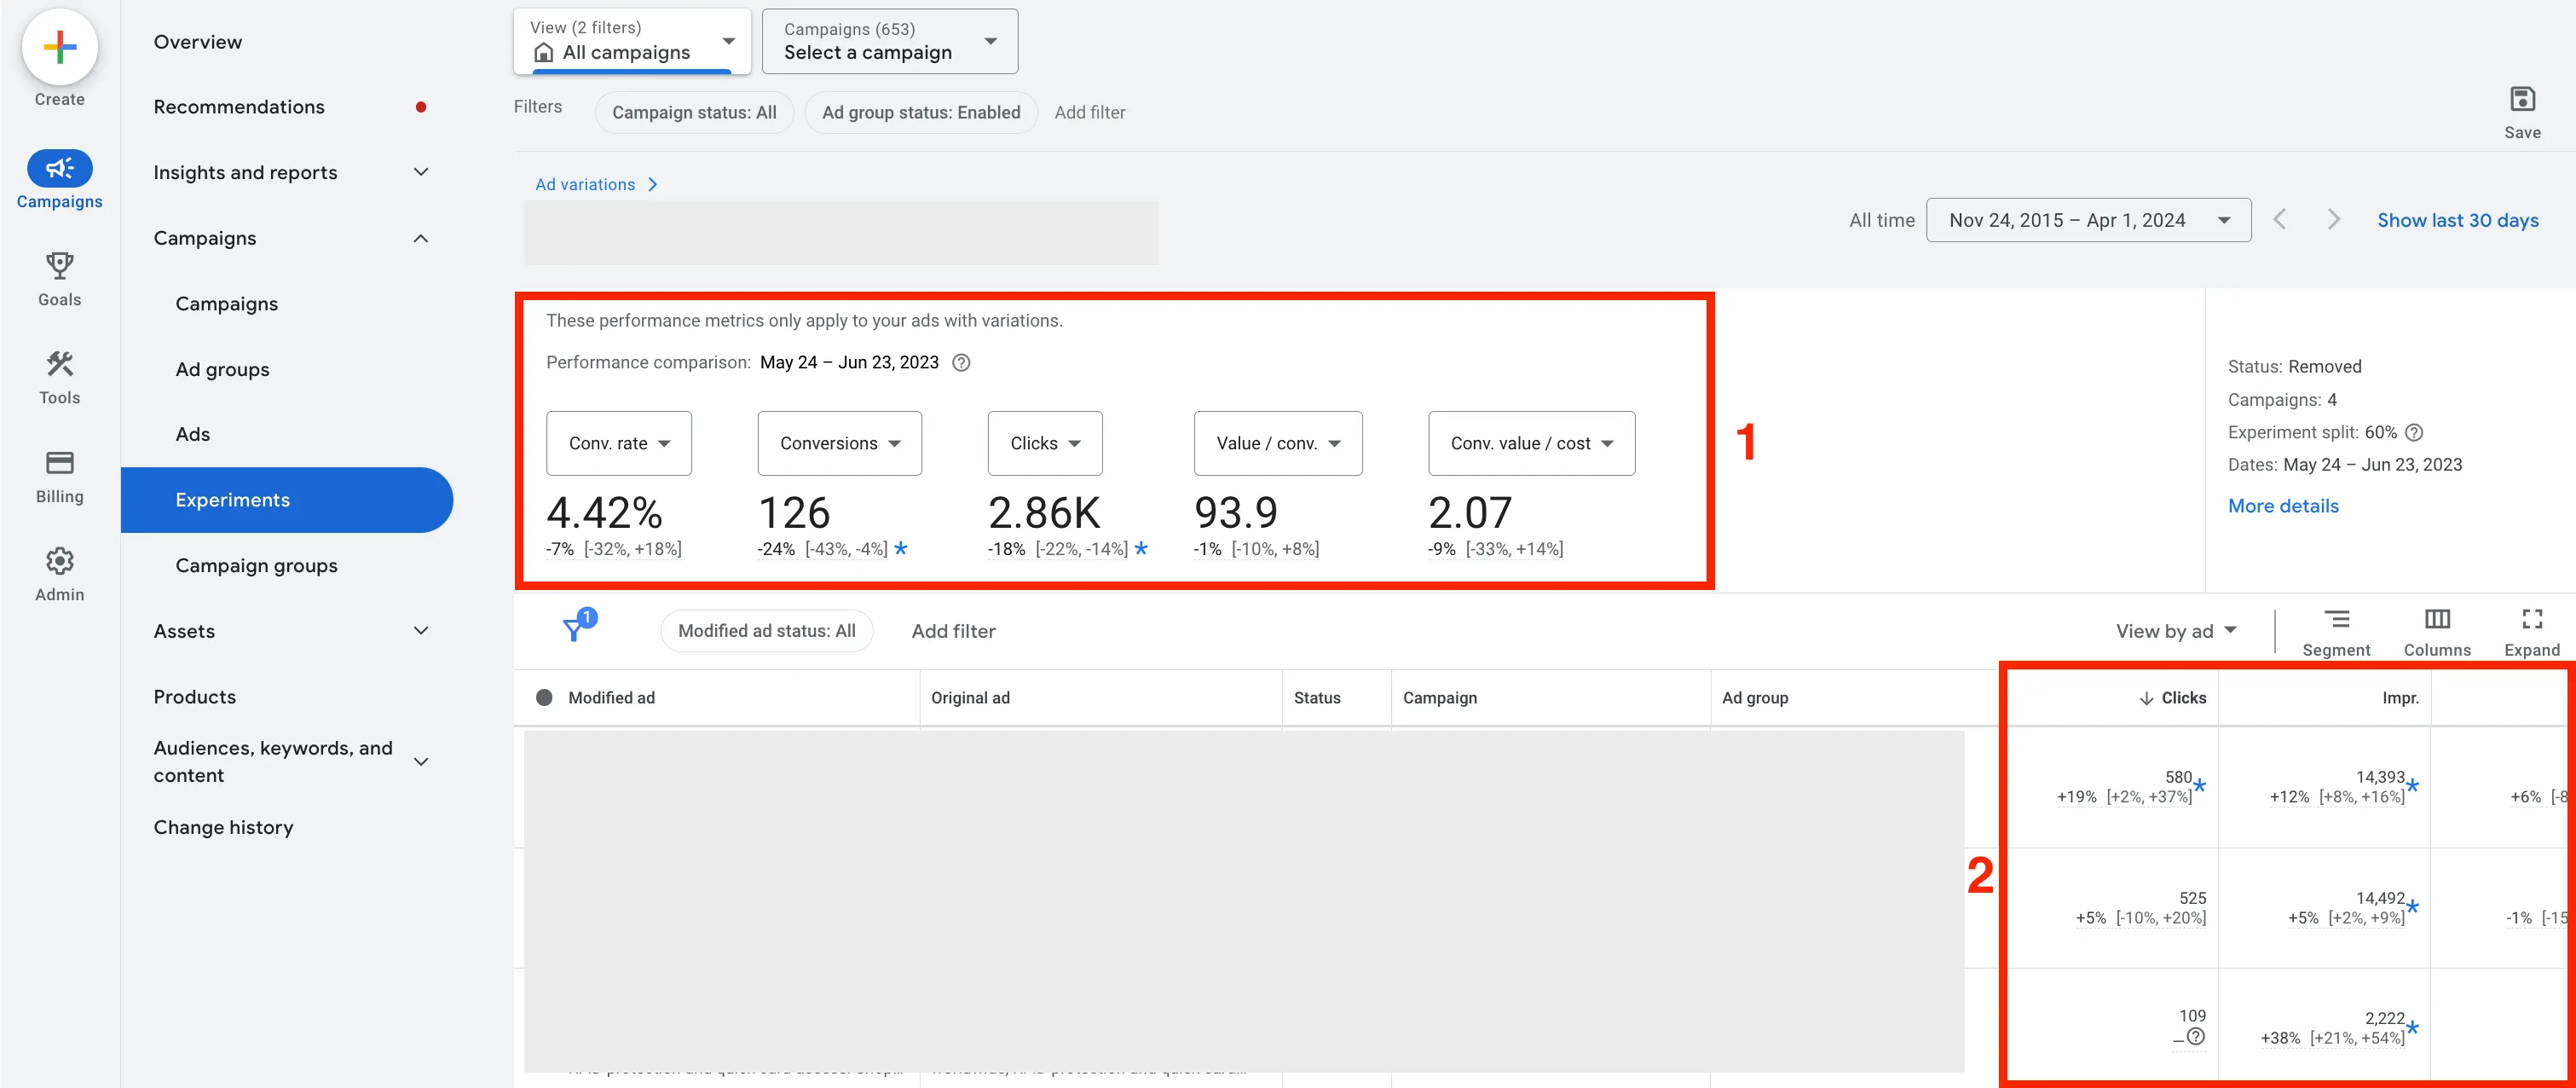This screenshot has width=2576, height=1088.
Task: Open the Campaigns megaphone icon
Action: [x=60, y=168]
